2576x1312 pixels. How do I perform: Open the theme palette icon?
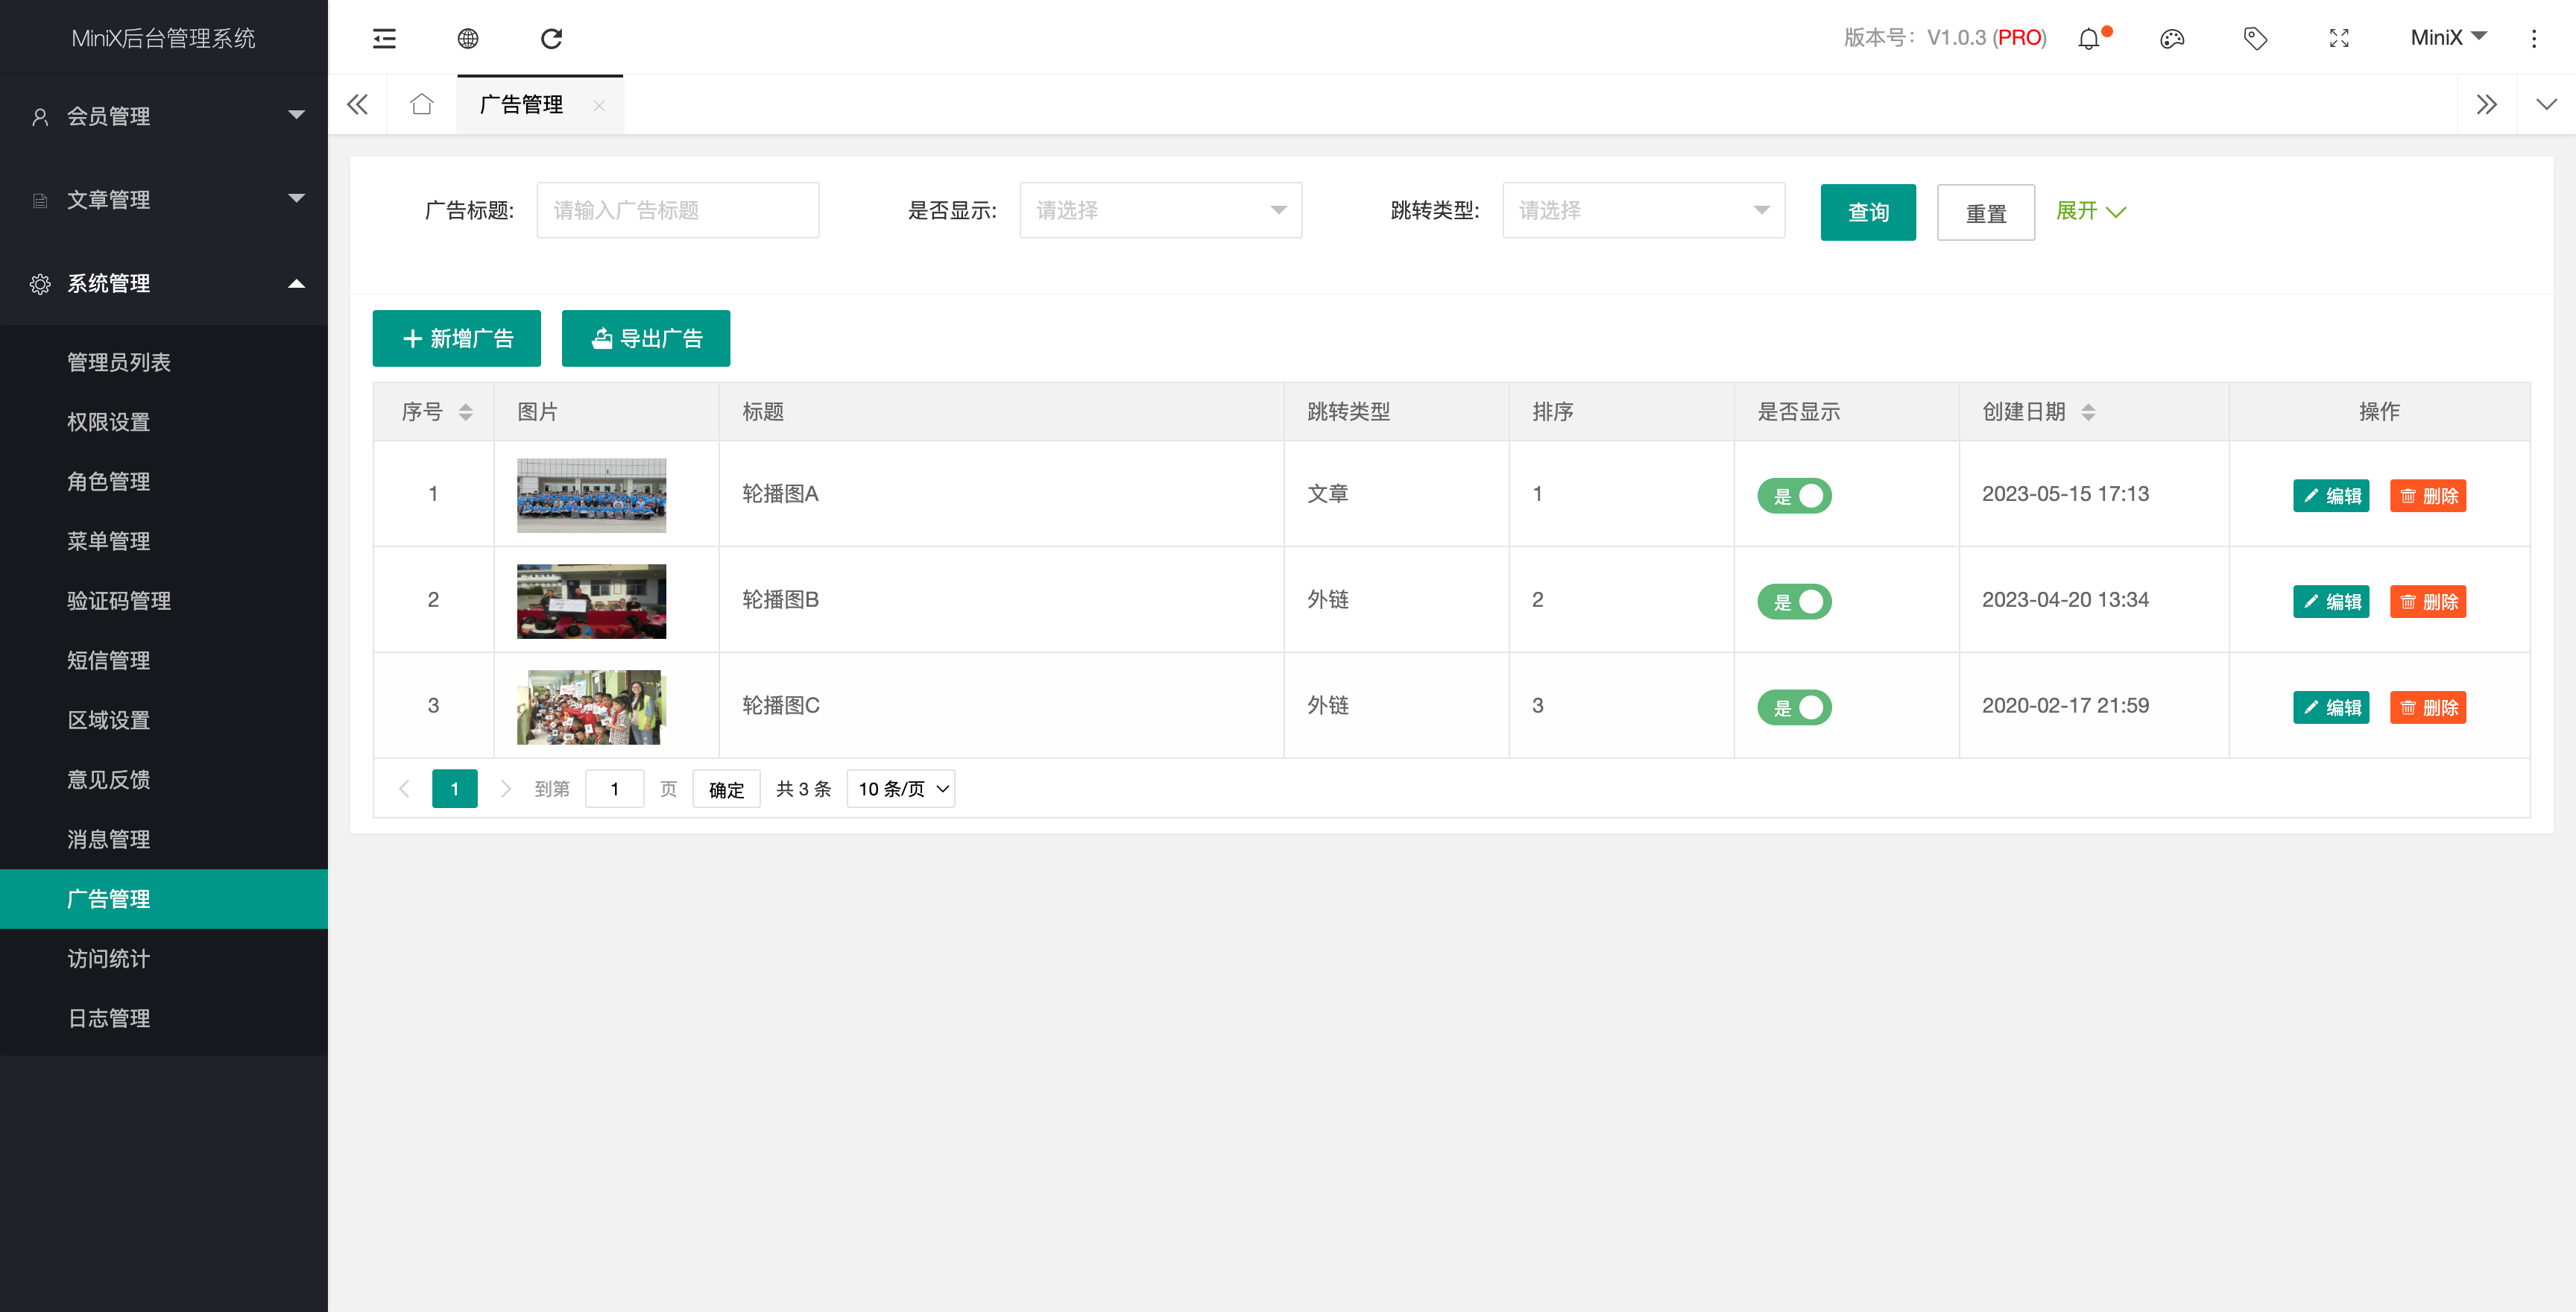2172,39
